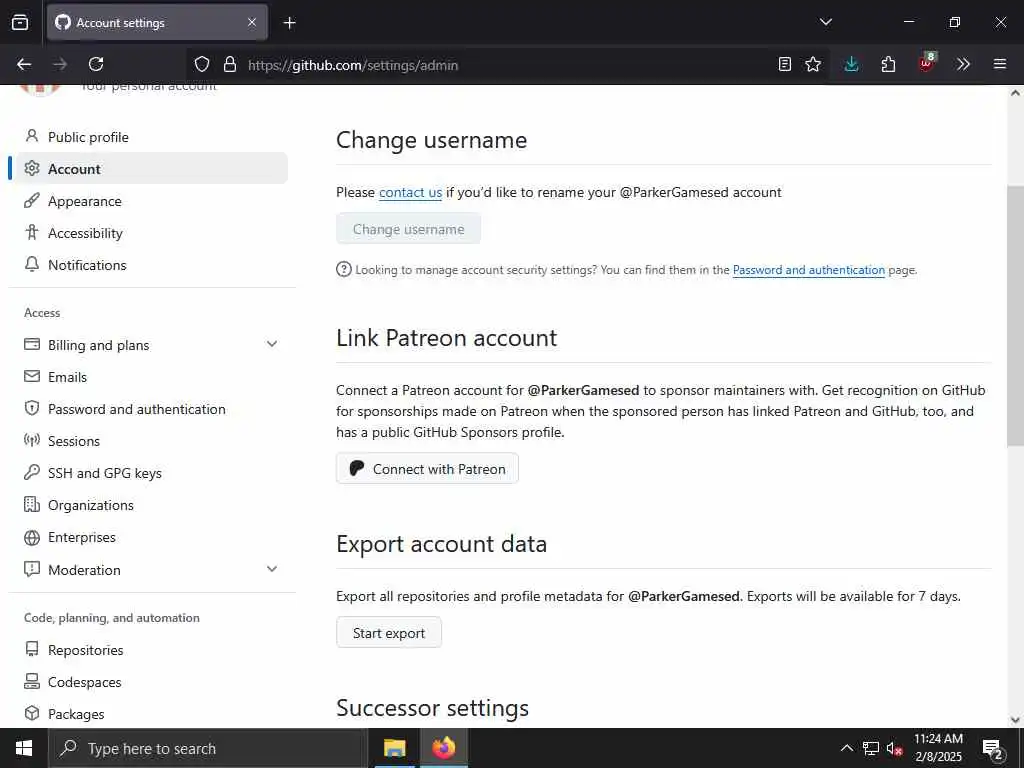Expand the Billing and plans section
The height and width of the screenshot is (768, 1024).
[x=272, y=345]
